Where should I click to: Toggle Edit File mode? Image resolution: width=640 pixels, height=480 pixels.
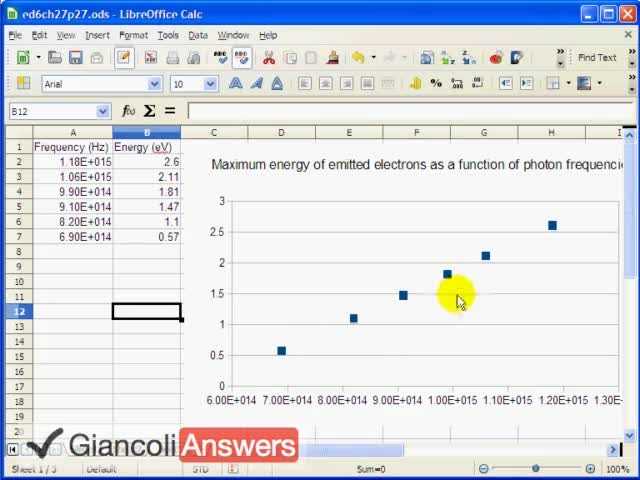click(124, 58)
